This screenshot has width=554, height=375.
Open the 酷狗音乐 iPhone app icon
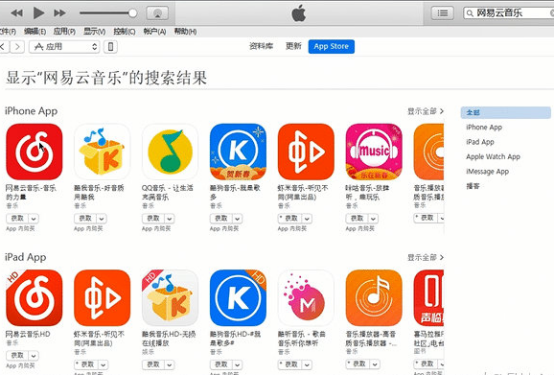coord(238,152)
